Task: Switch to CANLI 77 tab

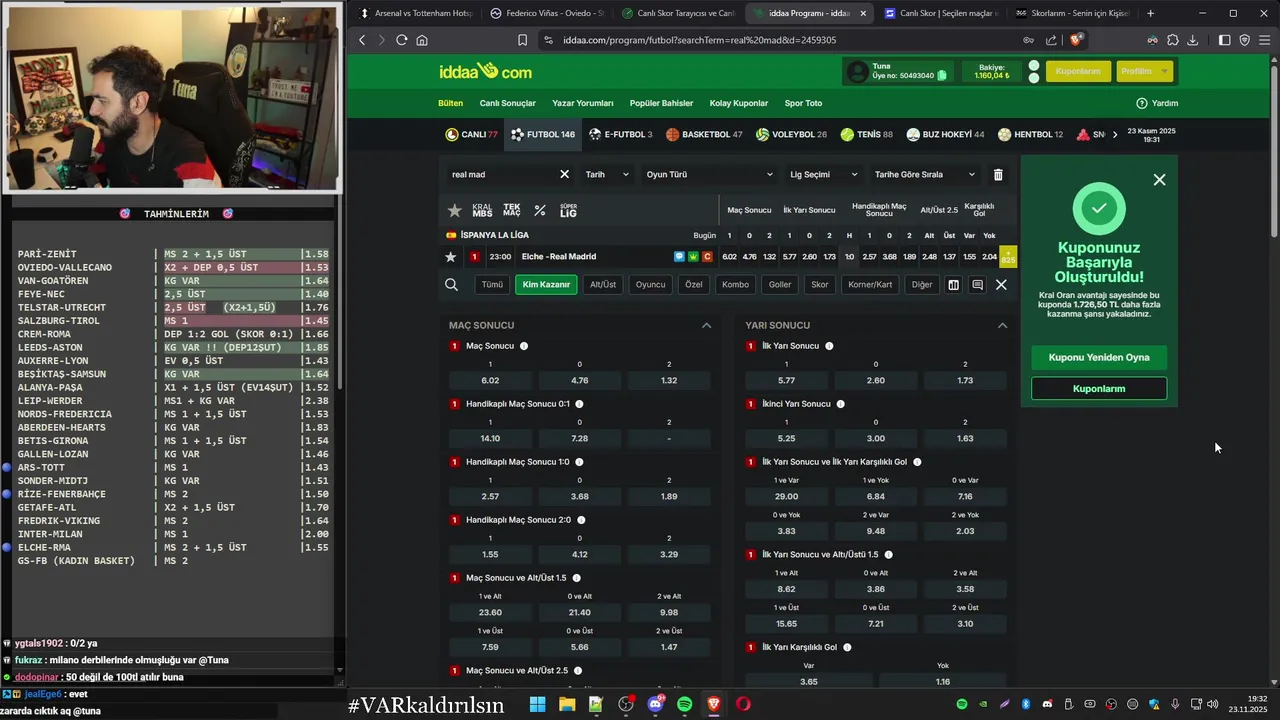Action: click(471, 134)
